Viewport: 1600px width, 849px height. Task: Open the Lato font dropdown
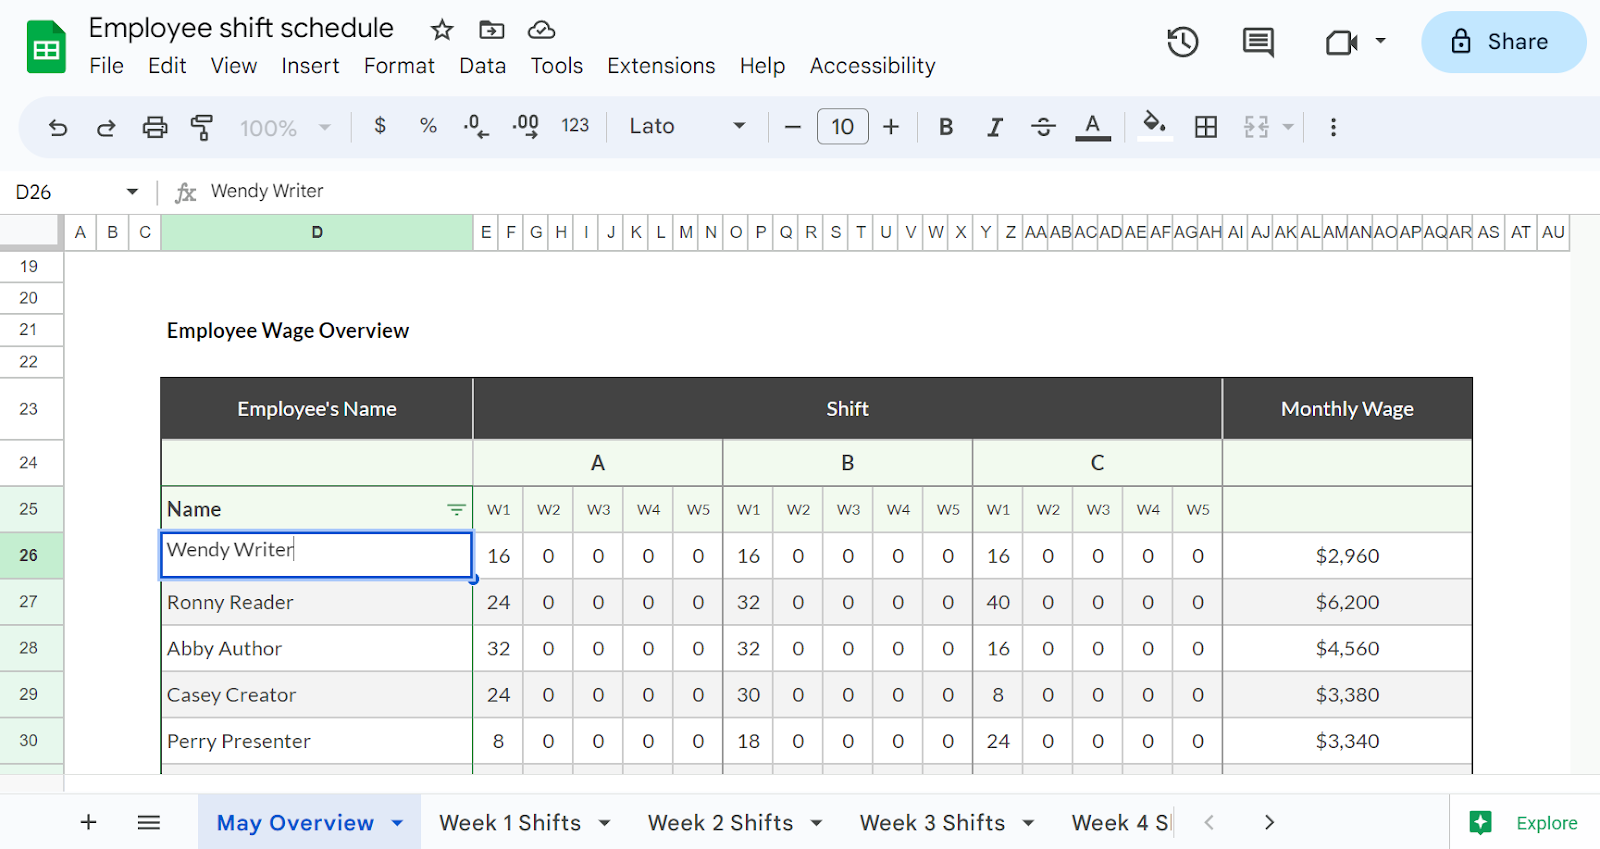point(687,127)
